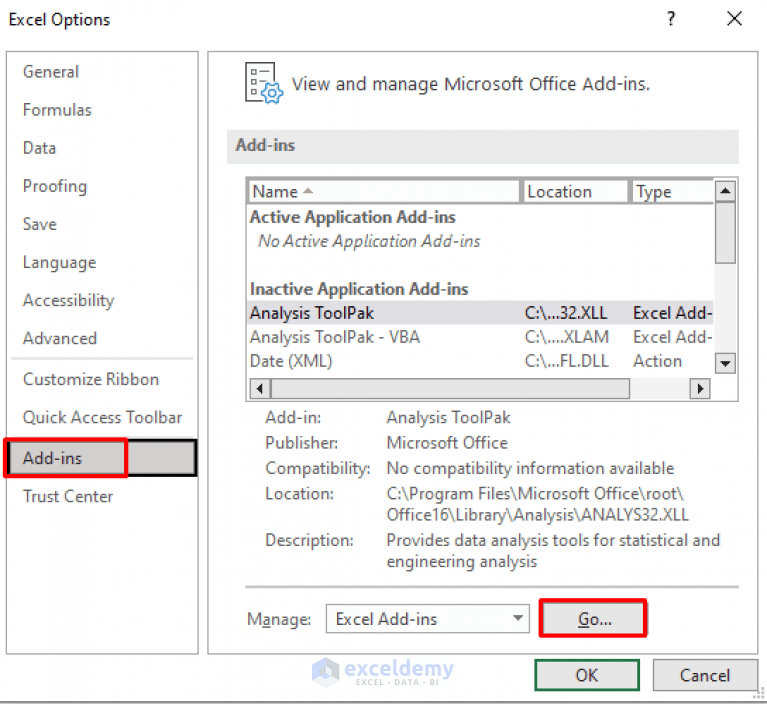
Task: Click the horizontal scroll left arrow
Action: pos(260,389)
